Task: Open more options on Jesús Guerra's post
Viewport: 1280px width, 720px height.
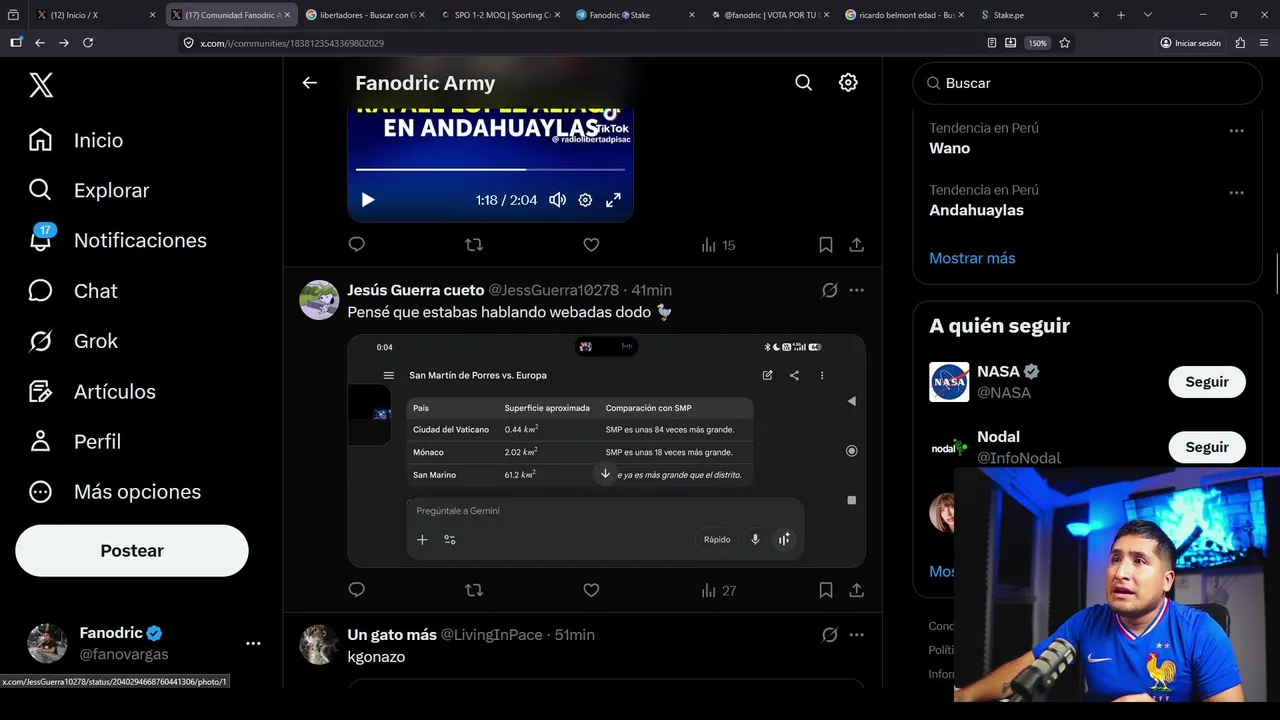Action: click(857, 290)
